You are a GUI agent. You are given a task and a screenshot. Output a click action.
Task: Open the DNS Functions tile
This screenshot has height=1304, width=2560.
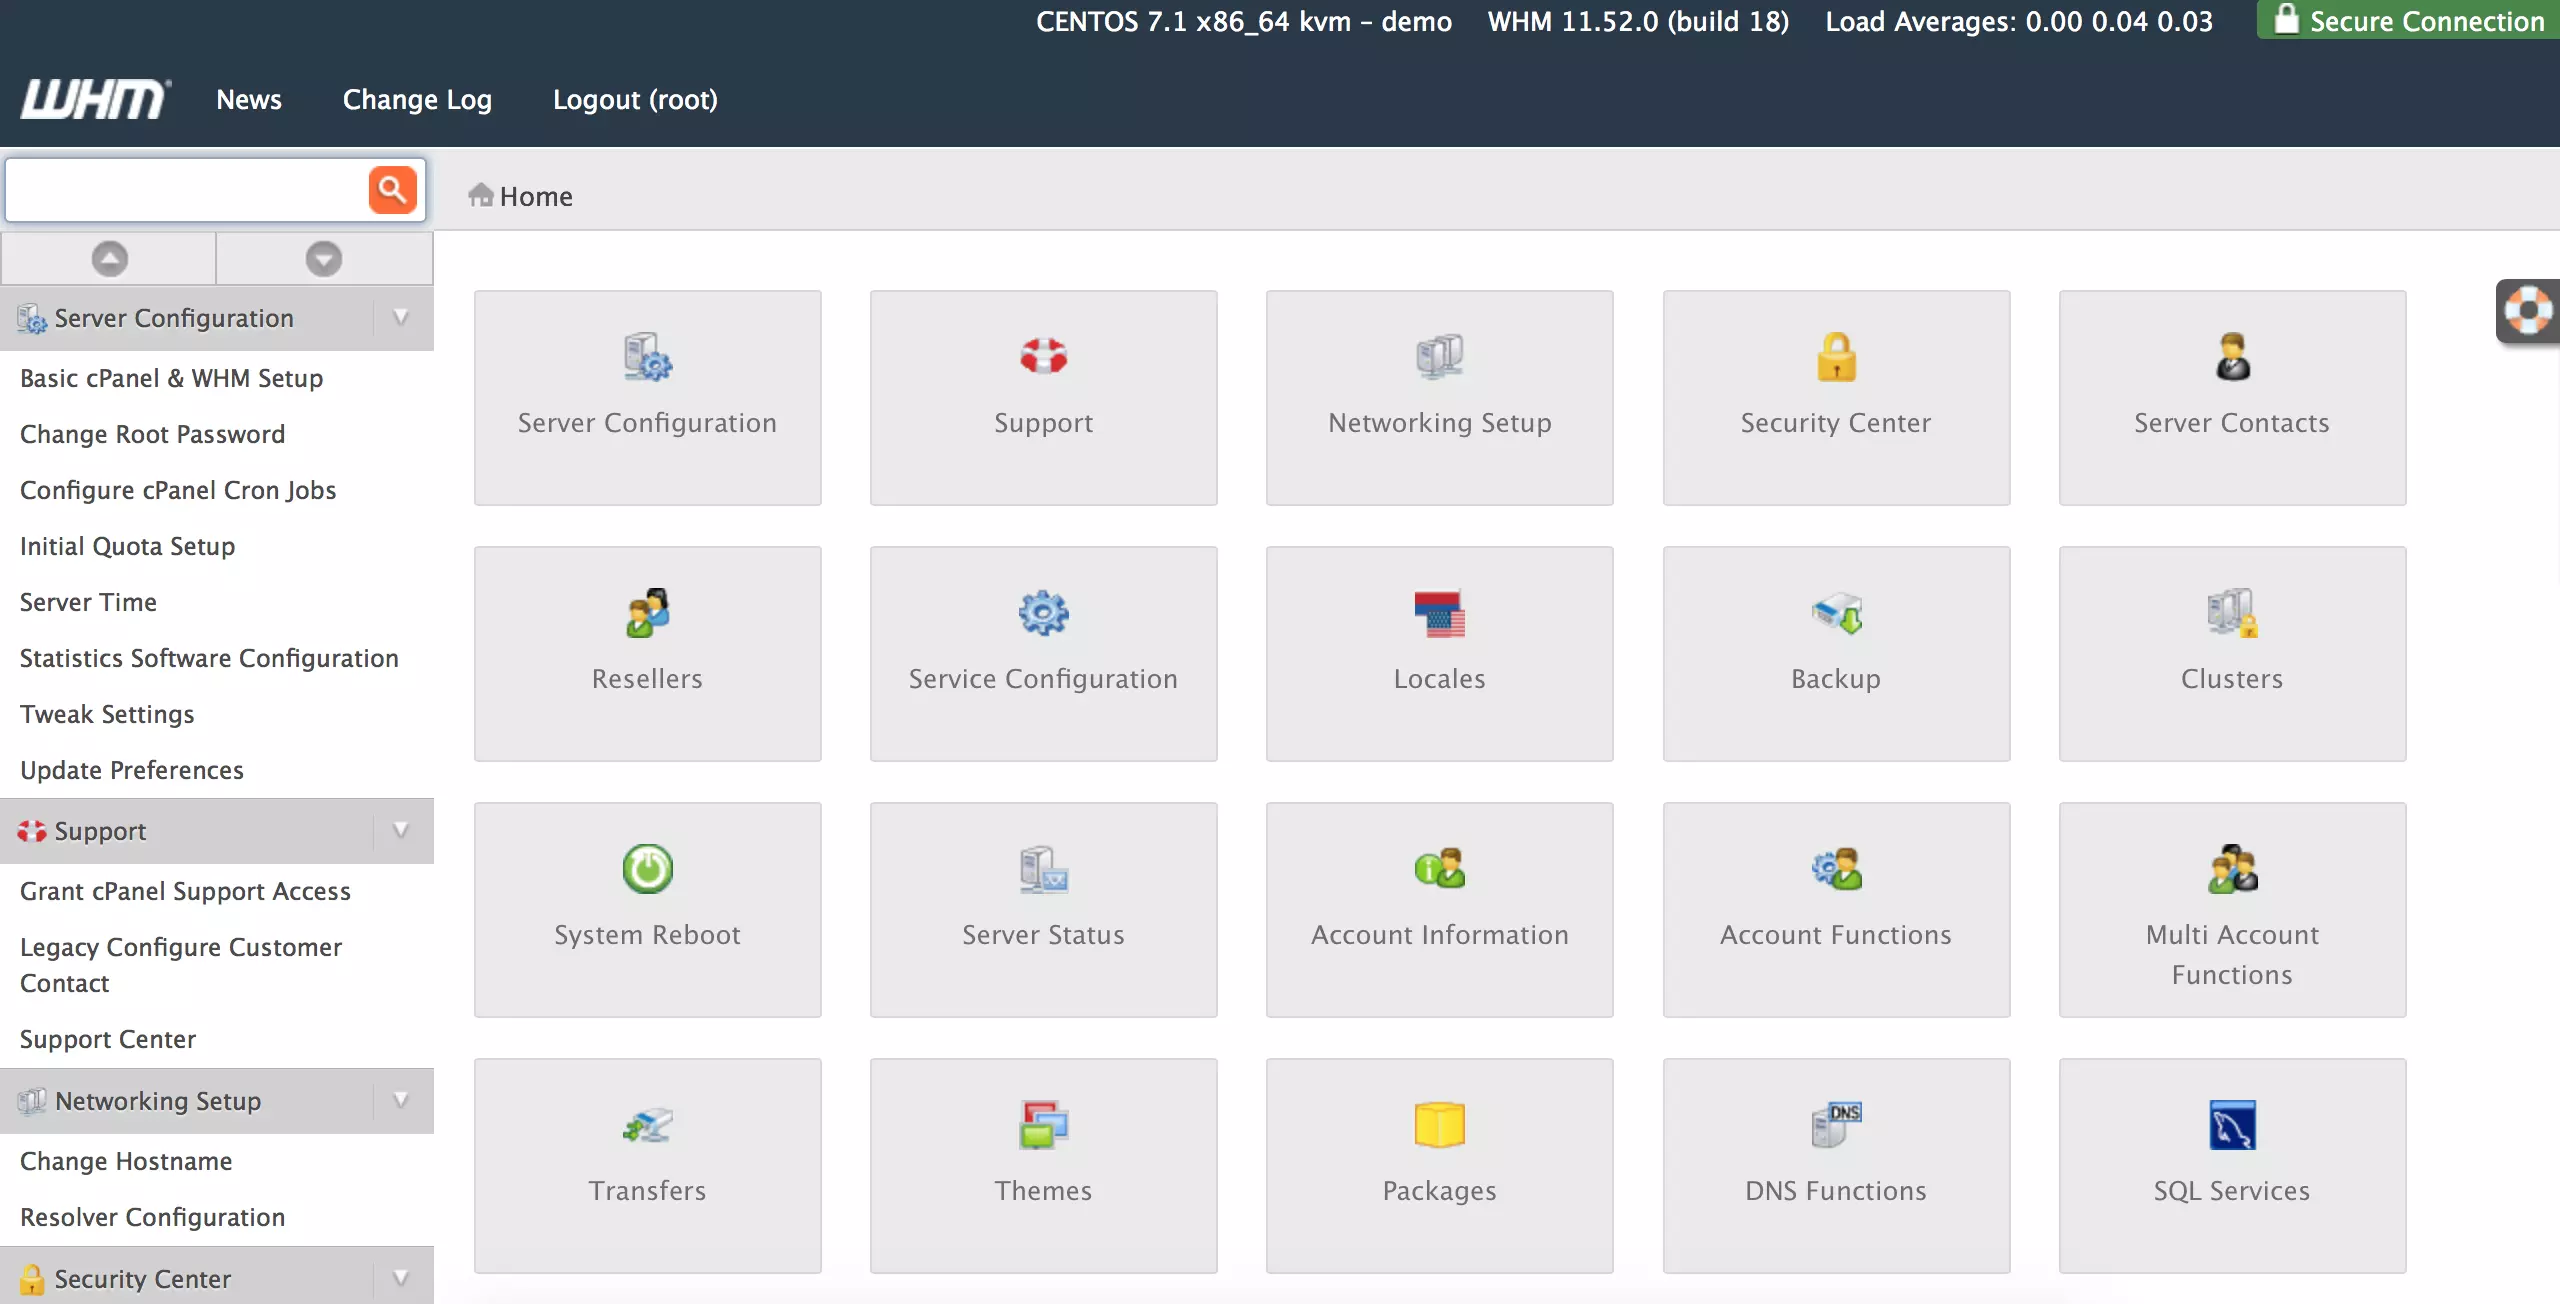[1835, 1164]
